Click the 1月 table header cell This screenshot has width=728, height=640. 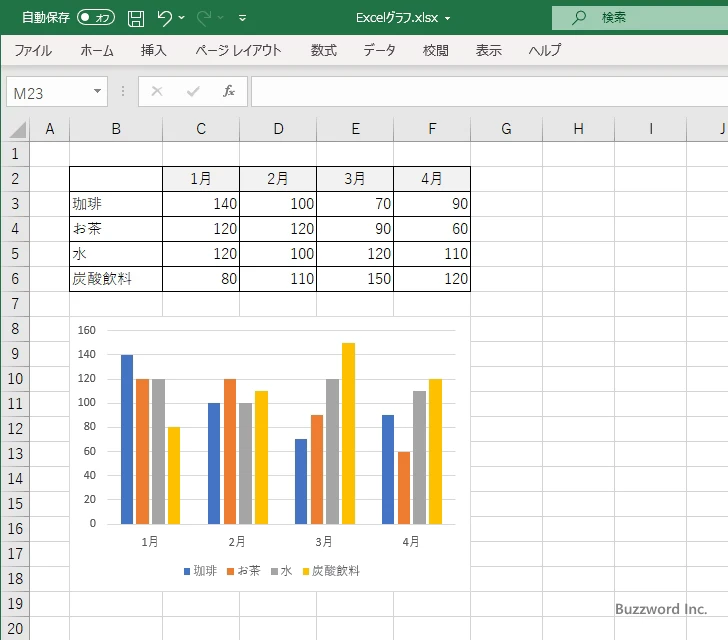[x=201, y=179]
